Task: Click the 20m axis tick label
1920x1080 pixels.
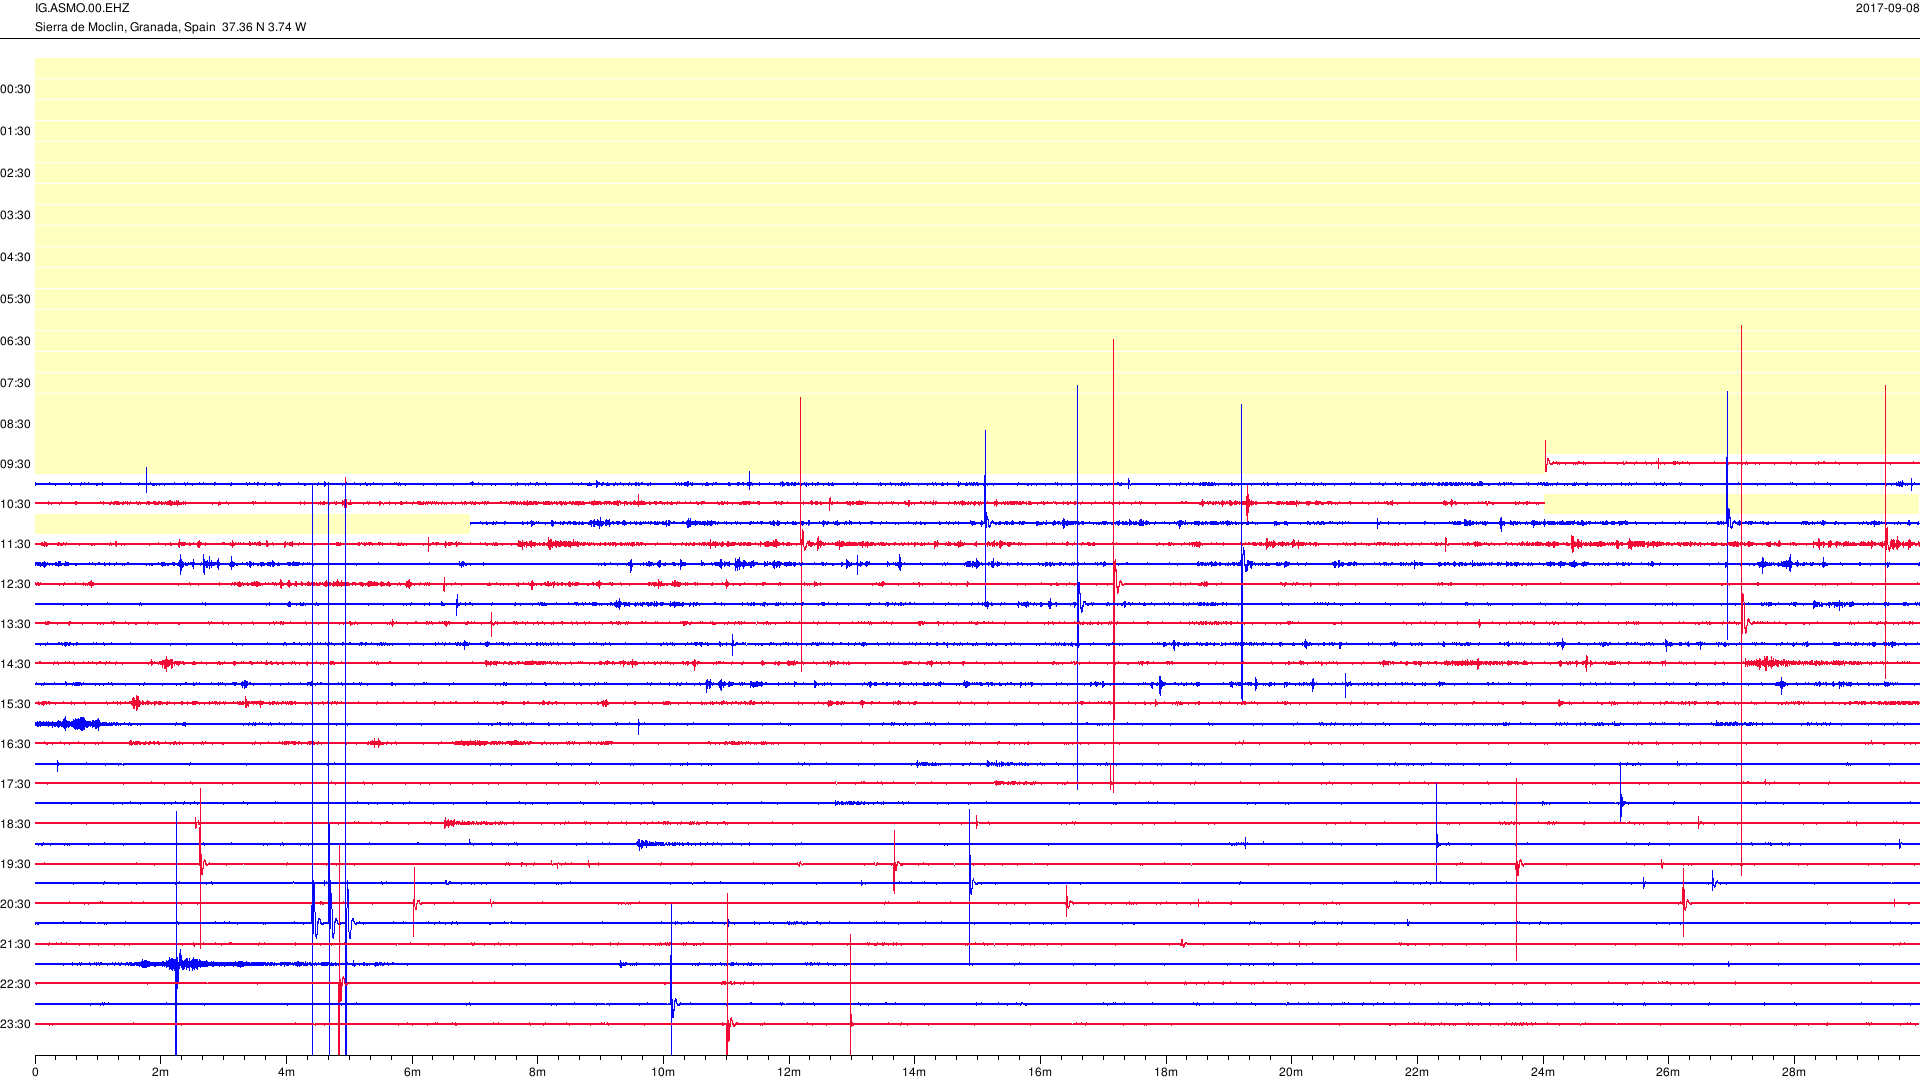Action: (1291, 1072)
